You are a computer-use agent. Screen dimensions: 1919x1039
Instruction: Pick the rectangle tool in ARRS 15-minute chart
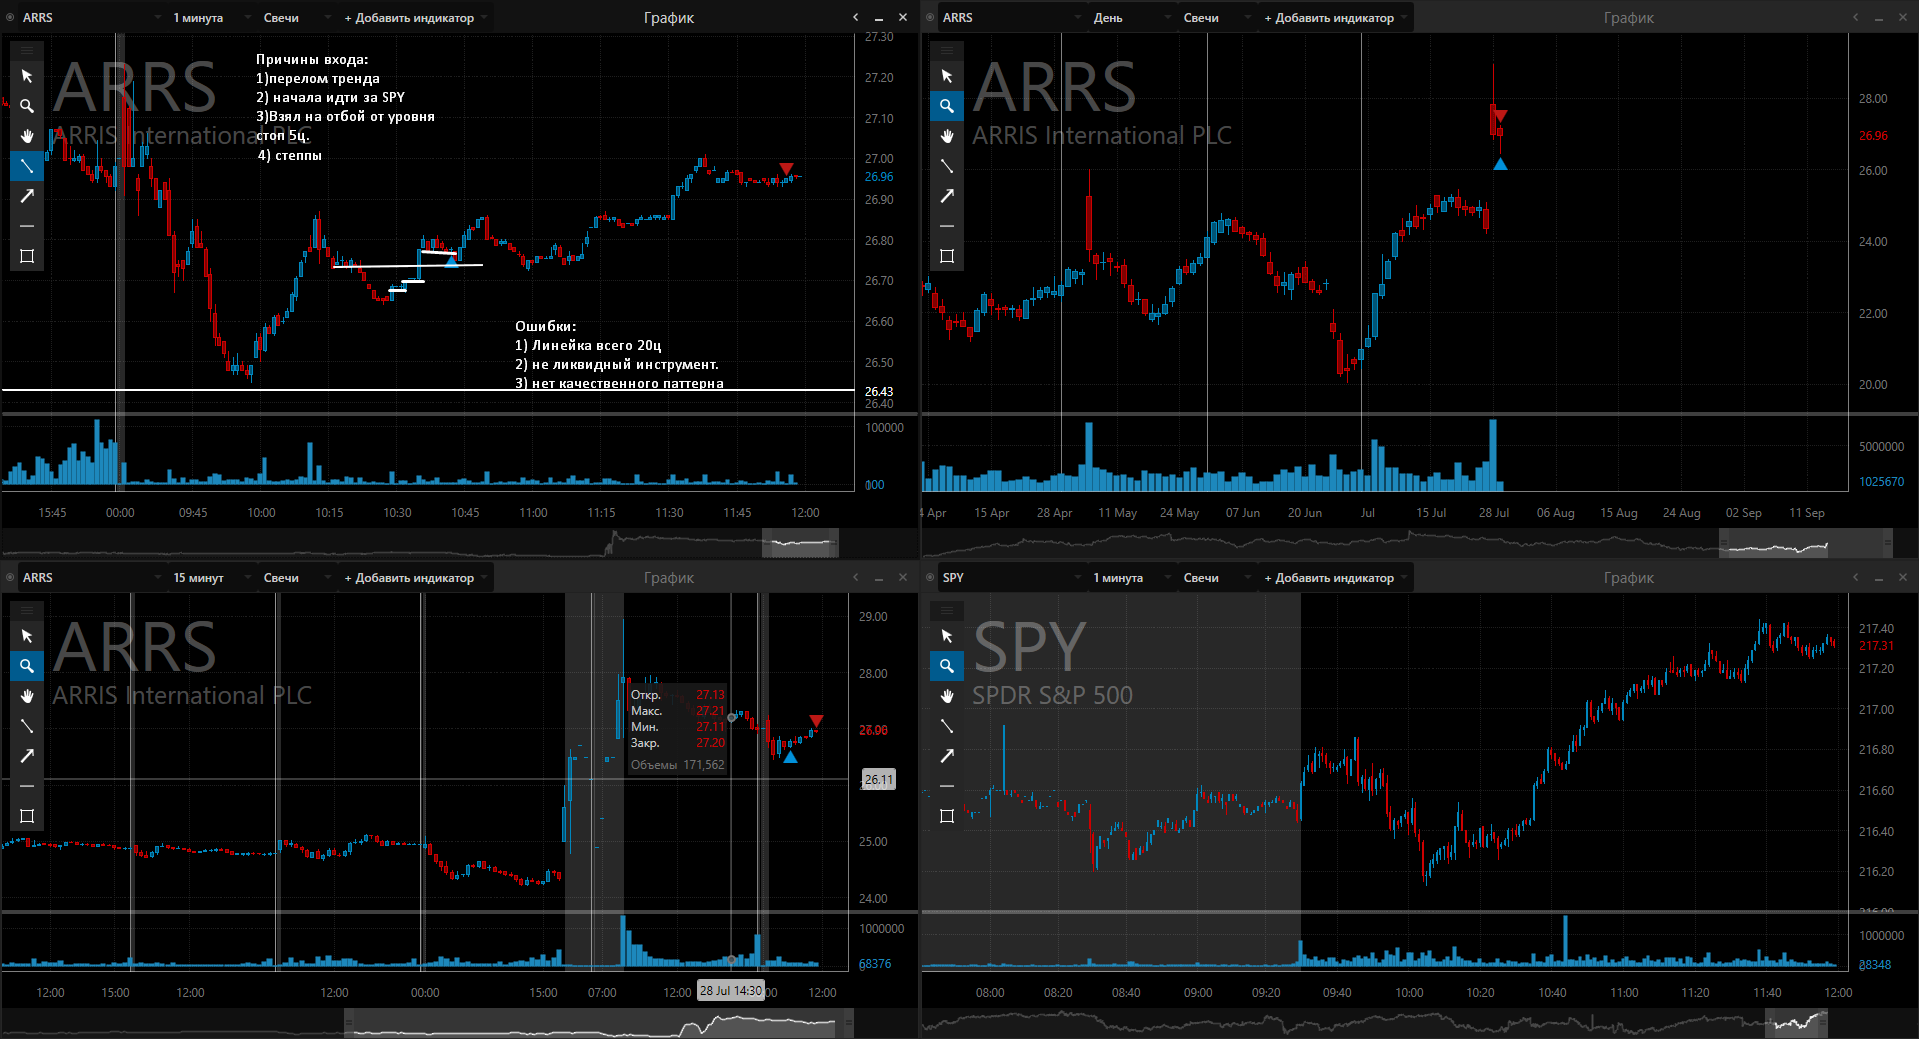pos(27,816)
